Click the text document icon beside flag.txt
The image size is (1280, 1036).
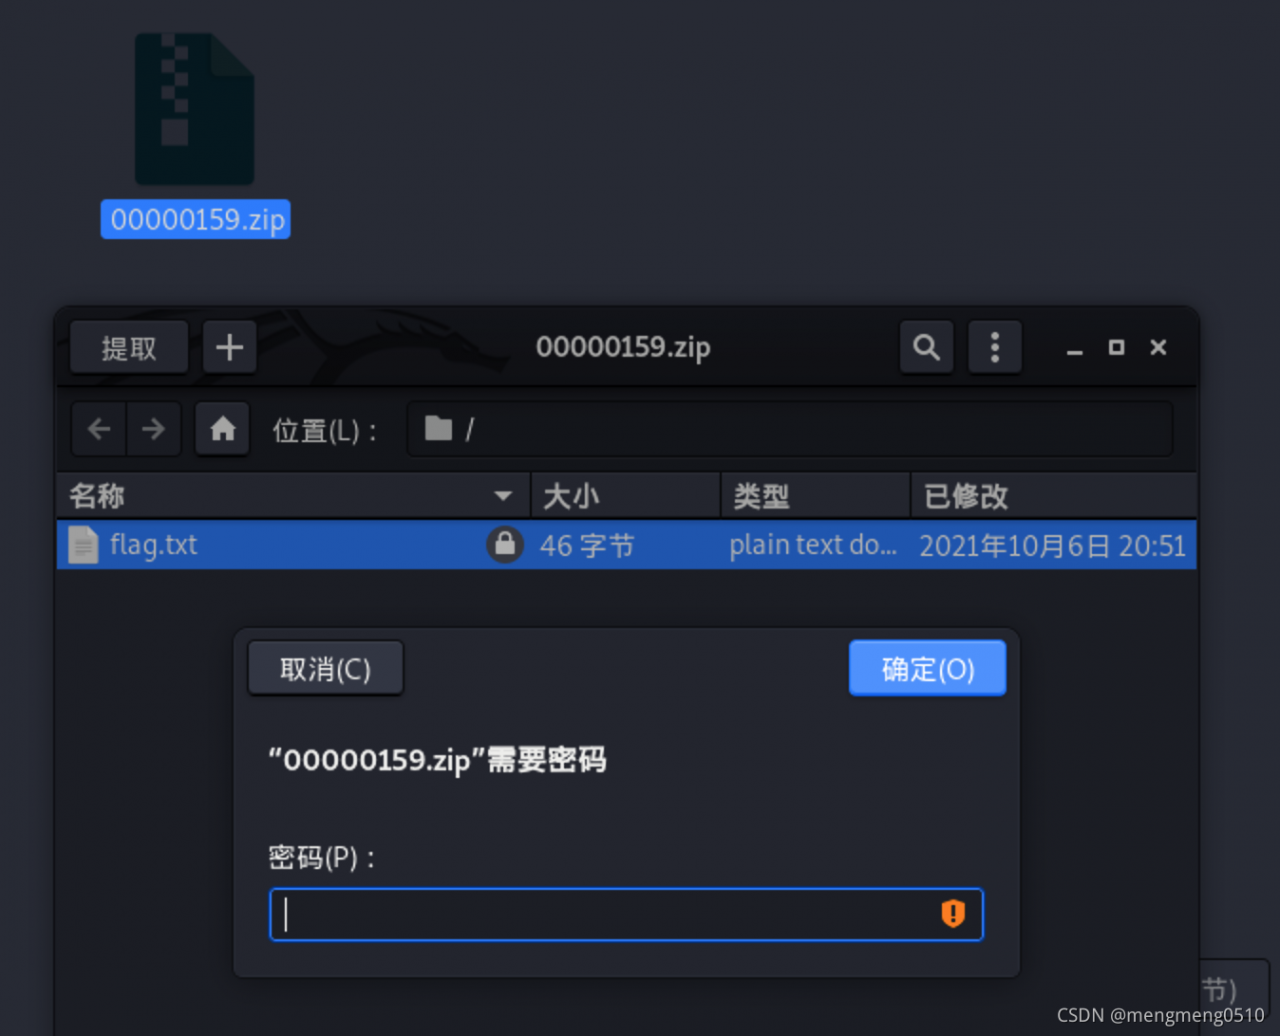click(x=83, y=545)
